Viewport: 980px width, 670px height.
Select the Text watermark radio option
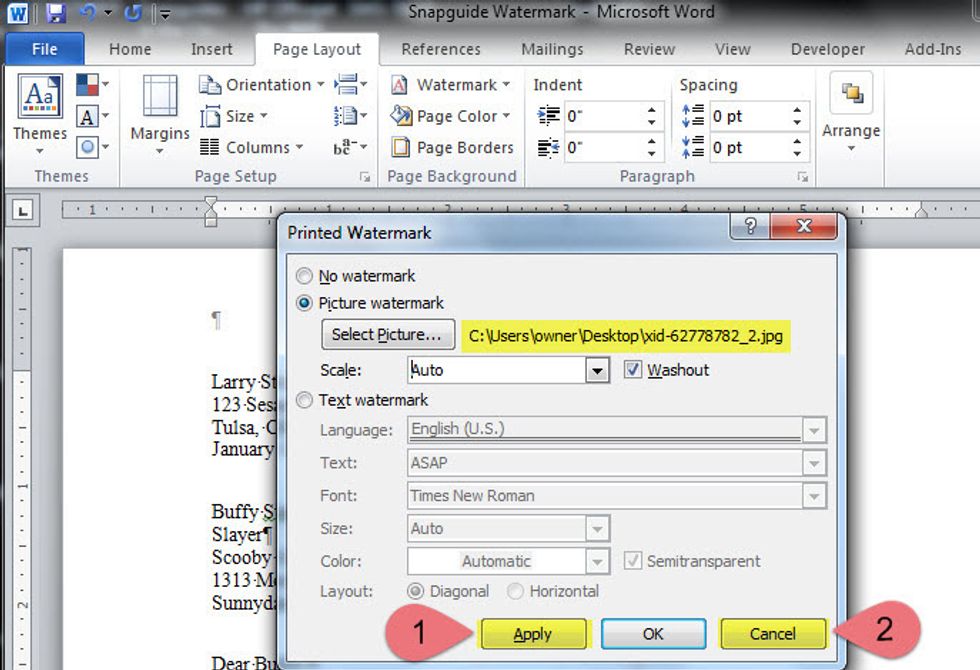(305, 400)
